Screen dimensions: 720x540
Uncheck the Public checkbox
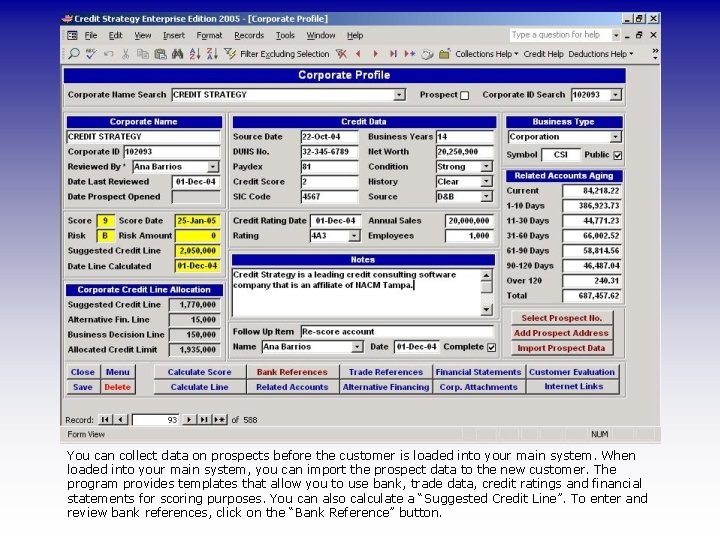(618, 155)
